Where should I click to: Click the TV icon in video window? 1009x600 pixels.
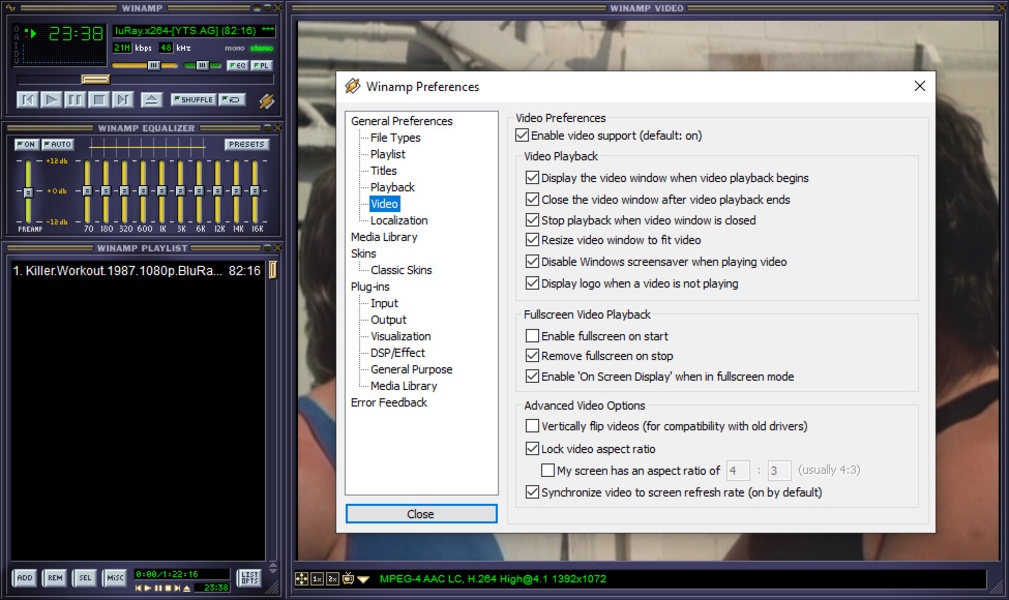tap(348, 579)
